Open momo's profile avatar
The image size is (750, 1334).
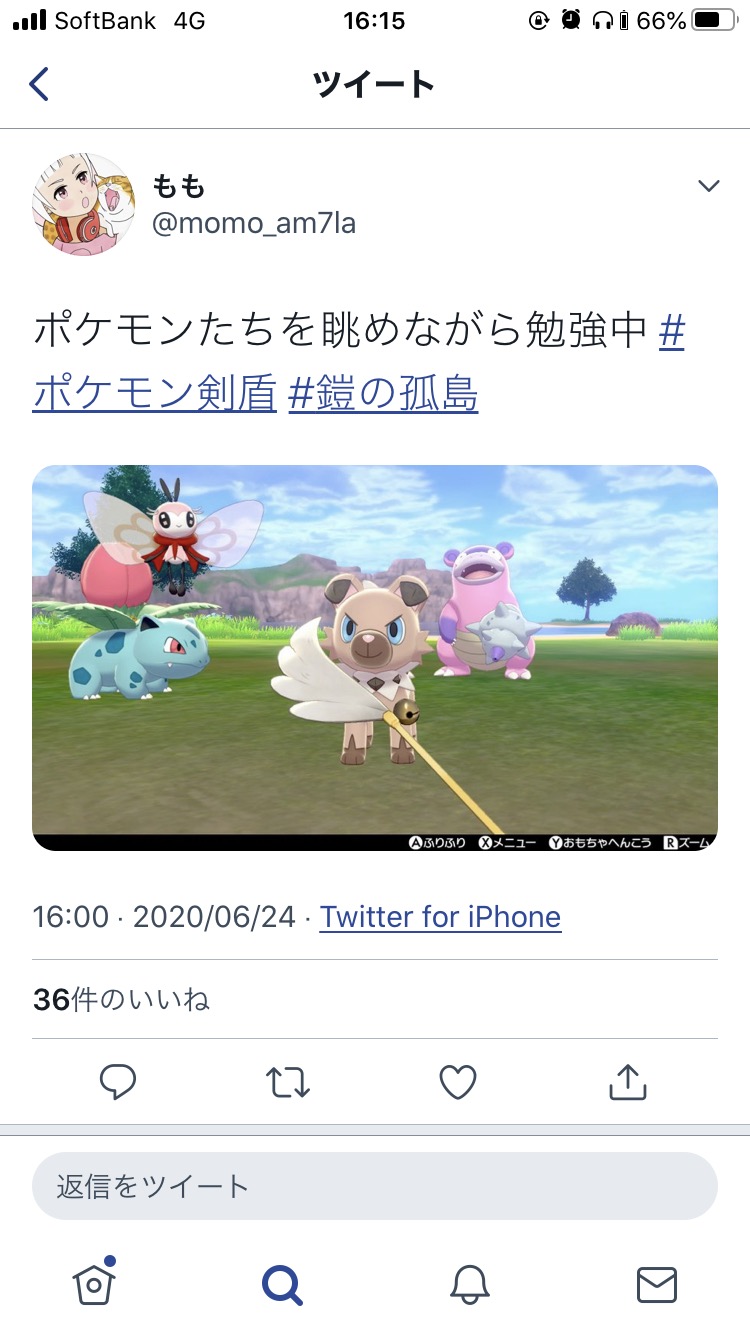coord(83,204)
